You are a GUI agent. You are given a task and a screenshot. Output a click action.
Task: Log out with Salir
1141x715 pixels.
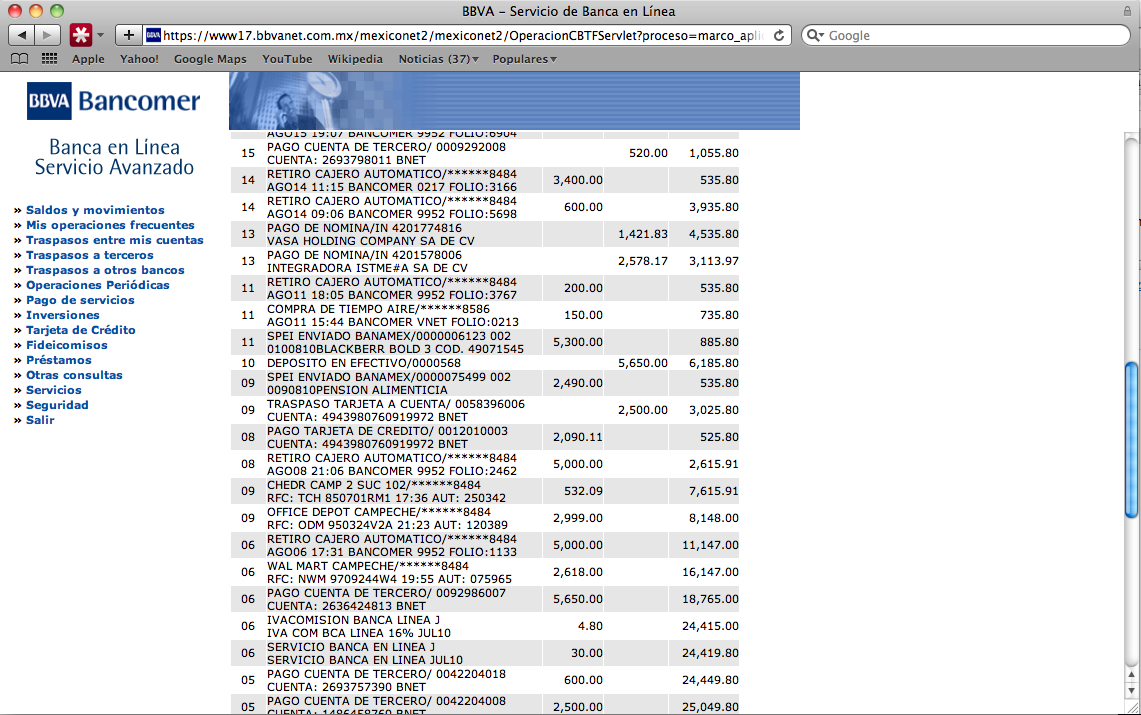click(40, 420)
